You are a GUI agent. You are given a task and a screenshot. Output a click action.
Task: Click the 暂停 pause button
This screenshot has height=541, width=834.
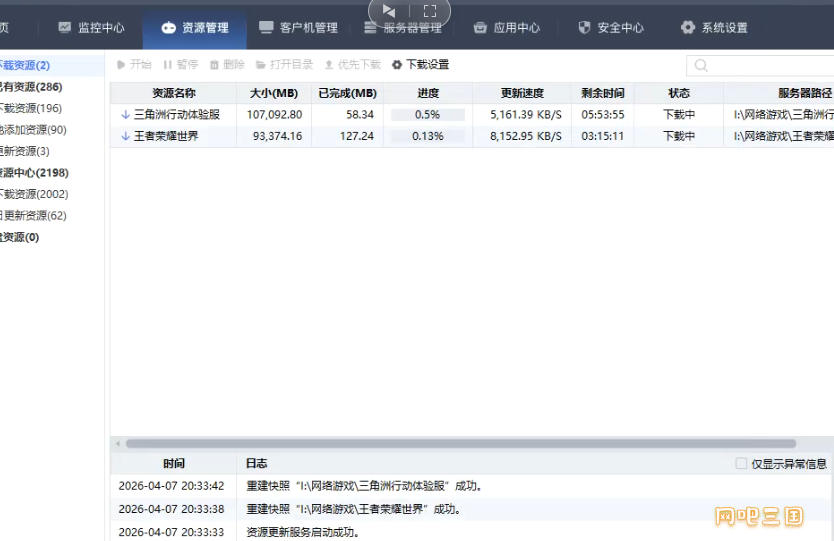point(181,65)
